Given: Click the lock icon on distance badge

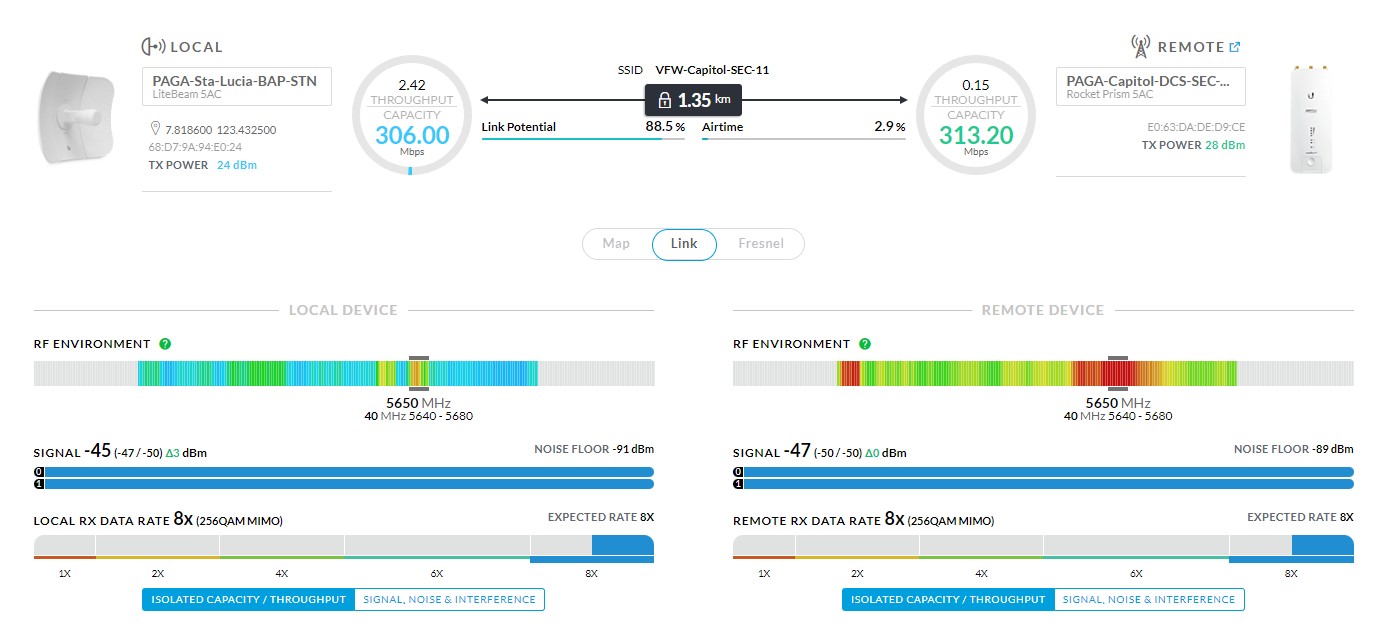Looking at the screenshot, I should point(664,101).
